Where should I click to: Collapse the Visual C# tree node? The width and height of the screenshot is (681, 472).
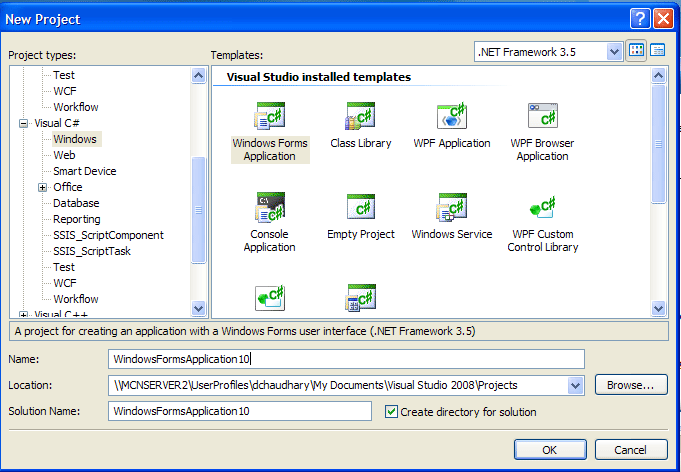point(24,123)
